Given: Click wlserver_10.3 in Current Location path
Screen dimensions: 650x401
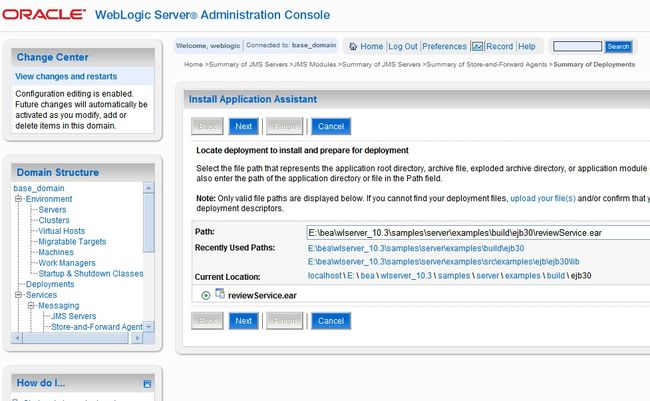Looking at the screenshot, I should 406,276.
